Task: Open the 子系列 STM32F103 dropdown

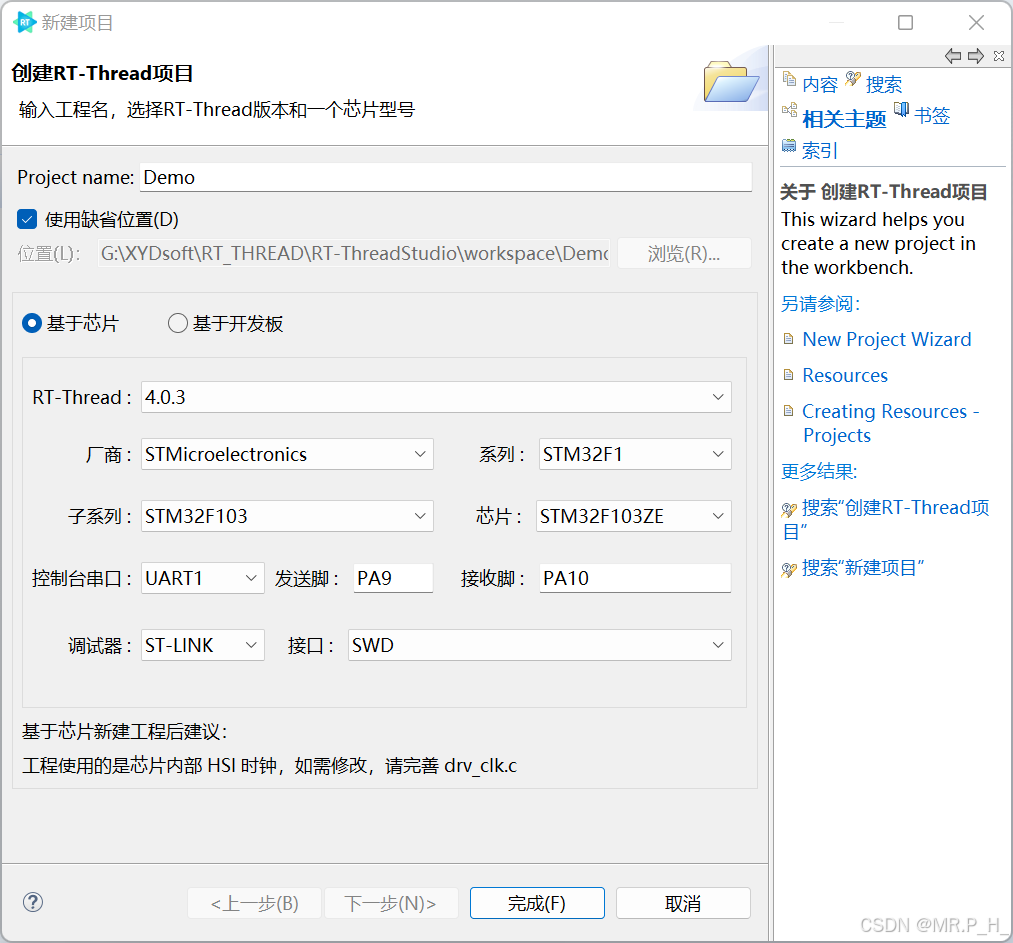Action: 287,516
